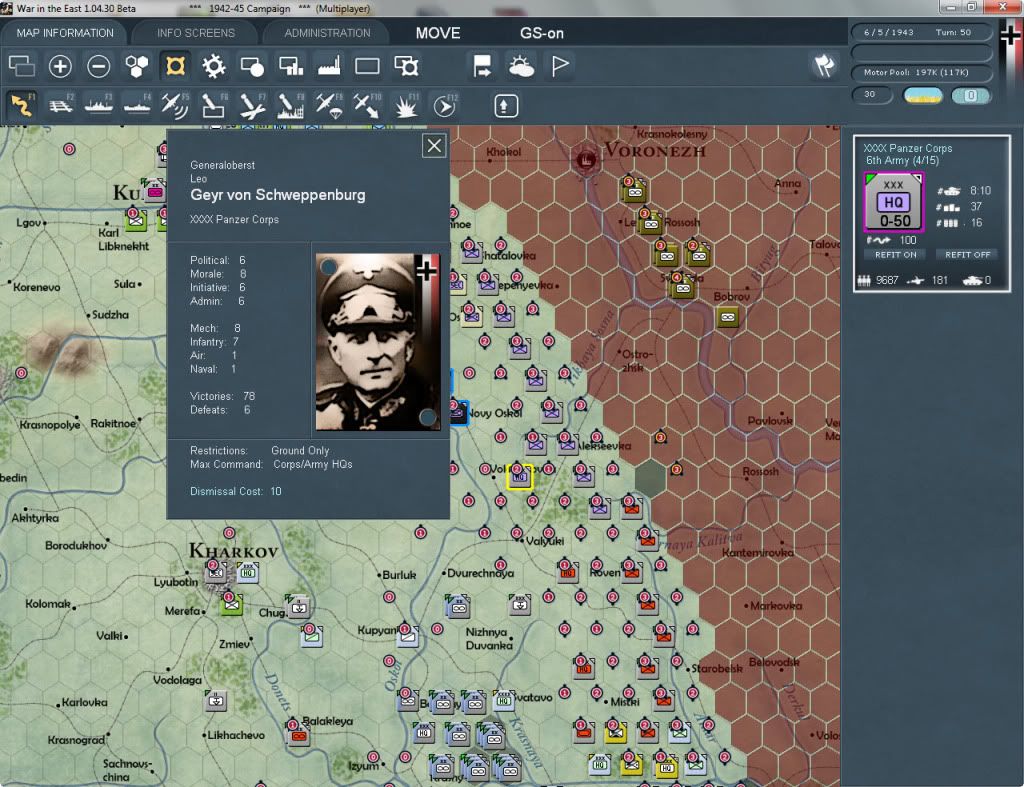Select the bomb-on-aircraft F7 mode icon
This screenshot has width=1024, height=787.
click(252, 105)
